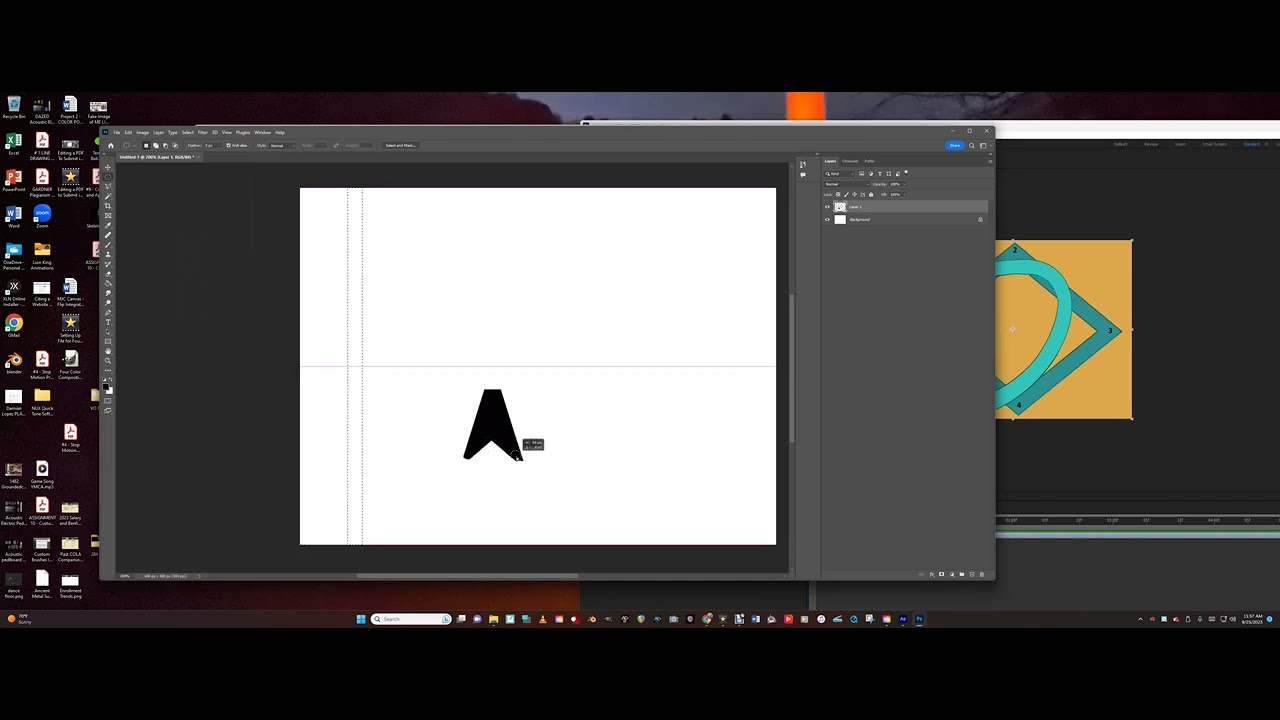Toggle the layer filtering on/off switch

(x=906, y=172)
